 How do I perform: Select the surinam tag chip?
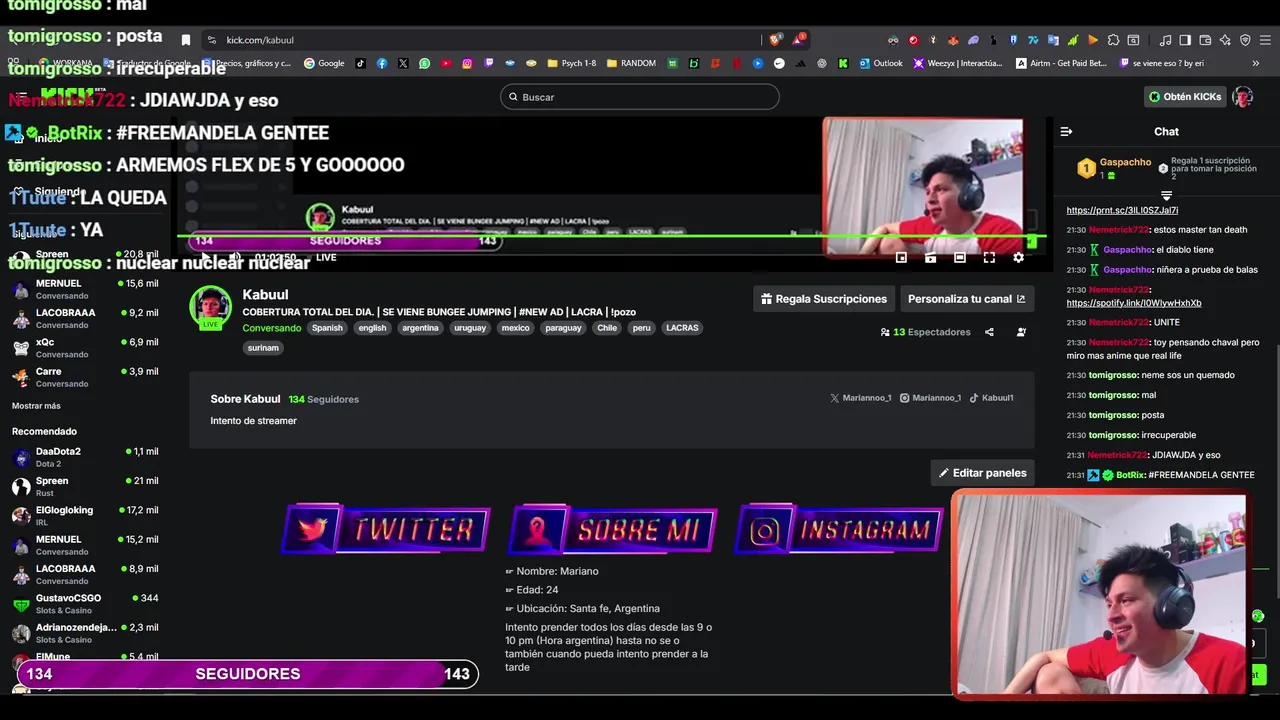[263, 348]
